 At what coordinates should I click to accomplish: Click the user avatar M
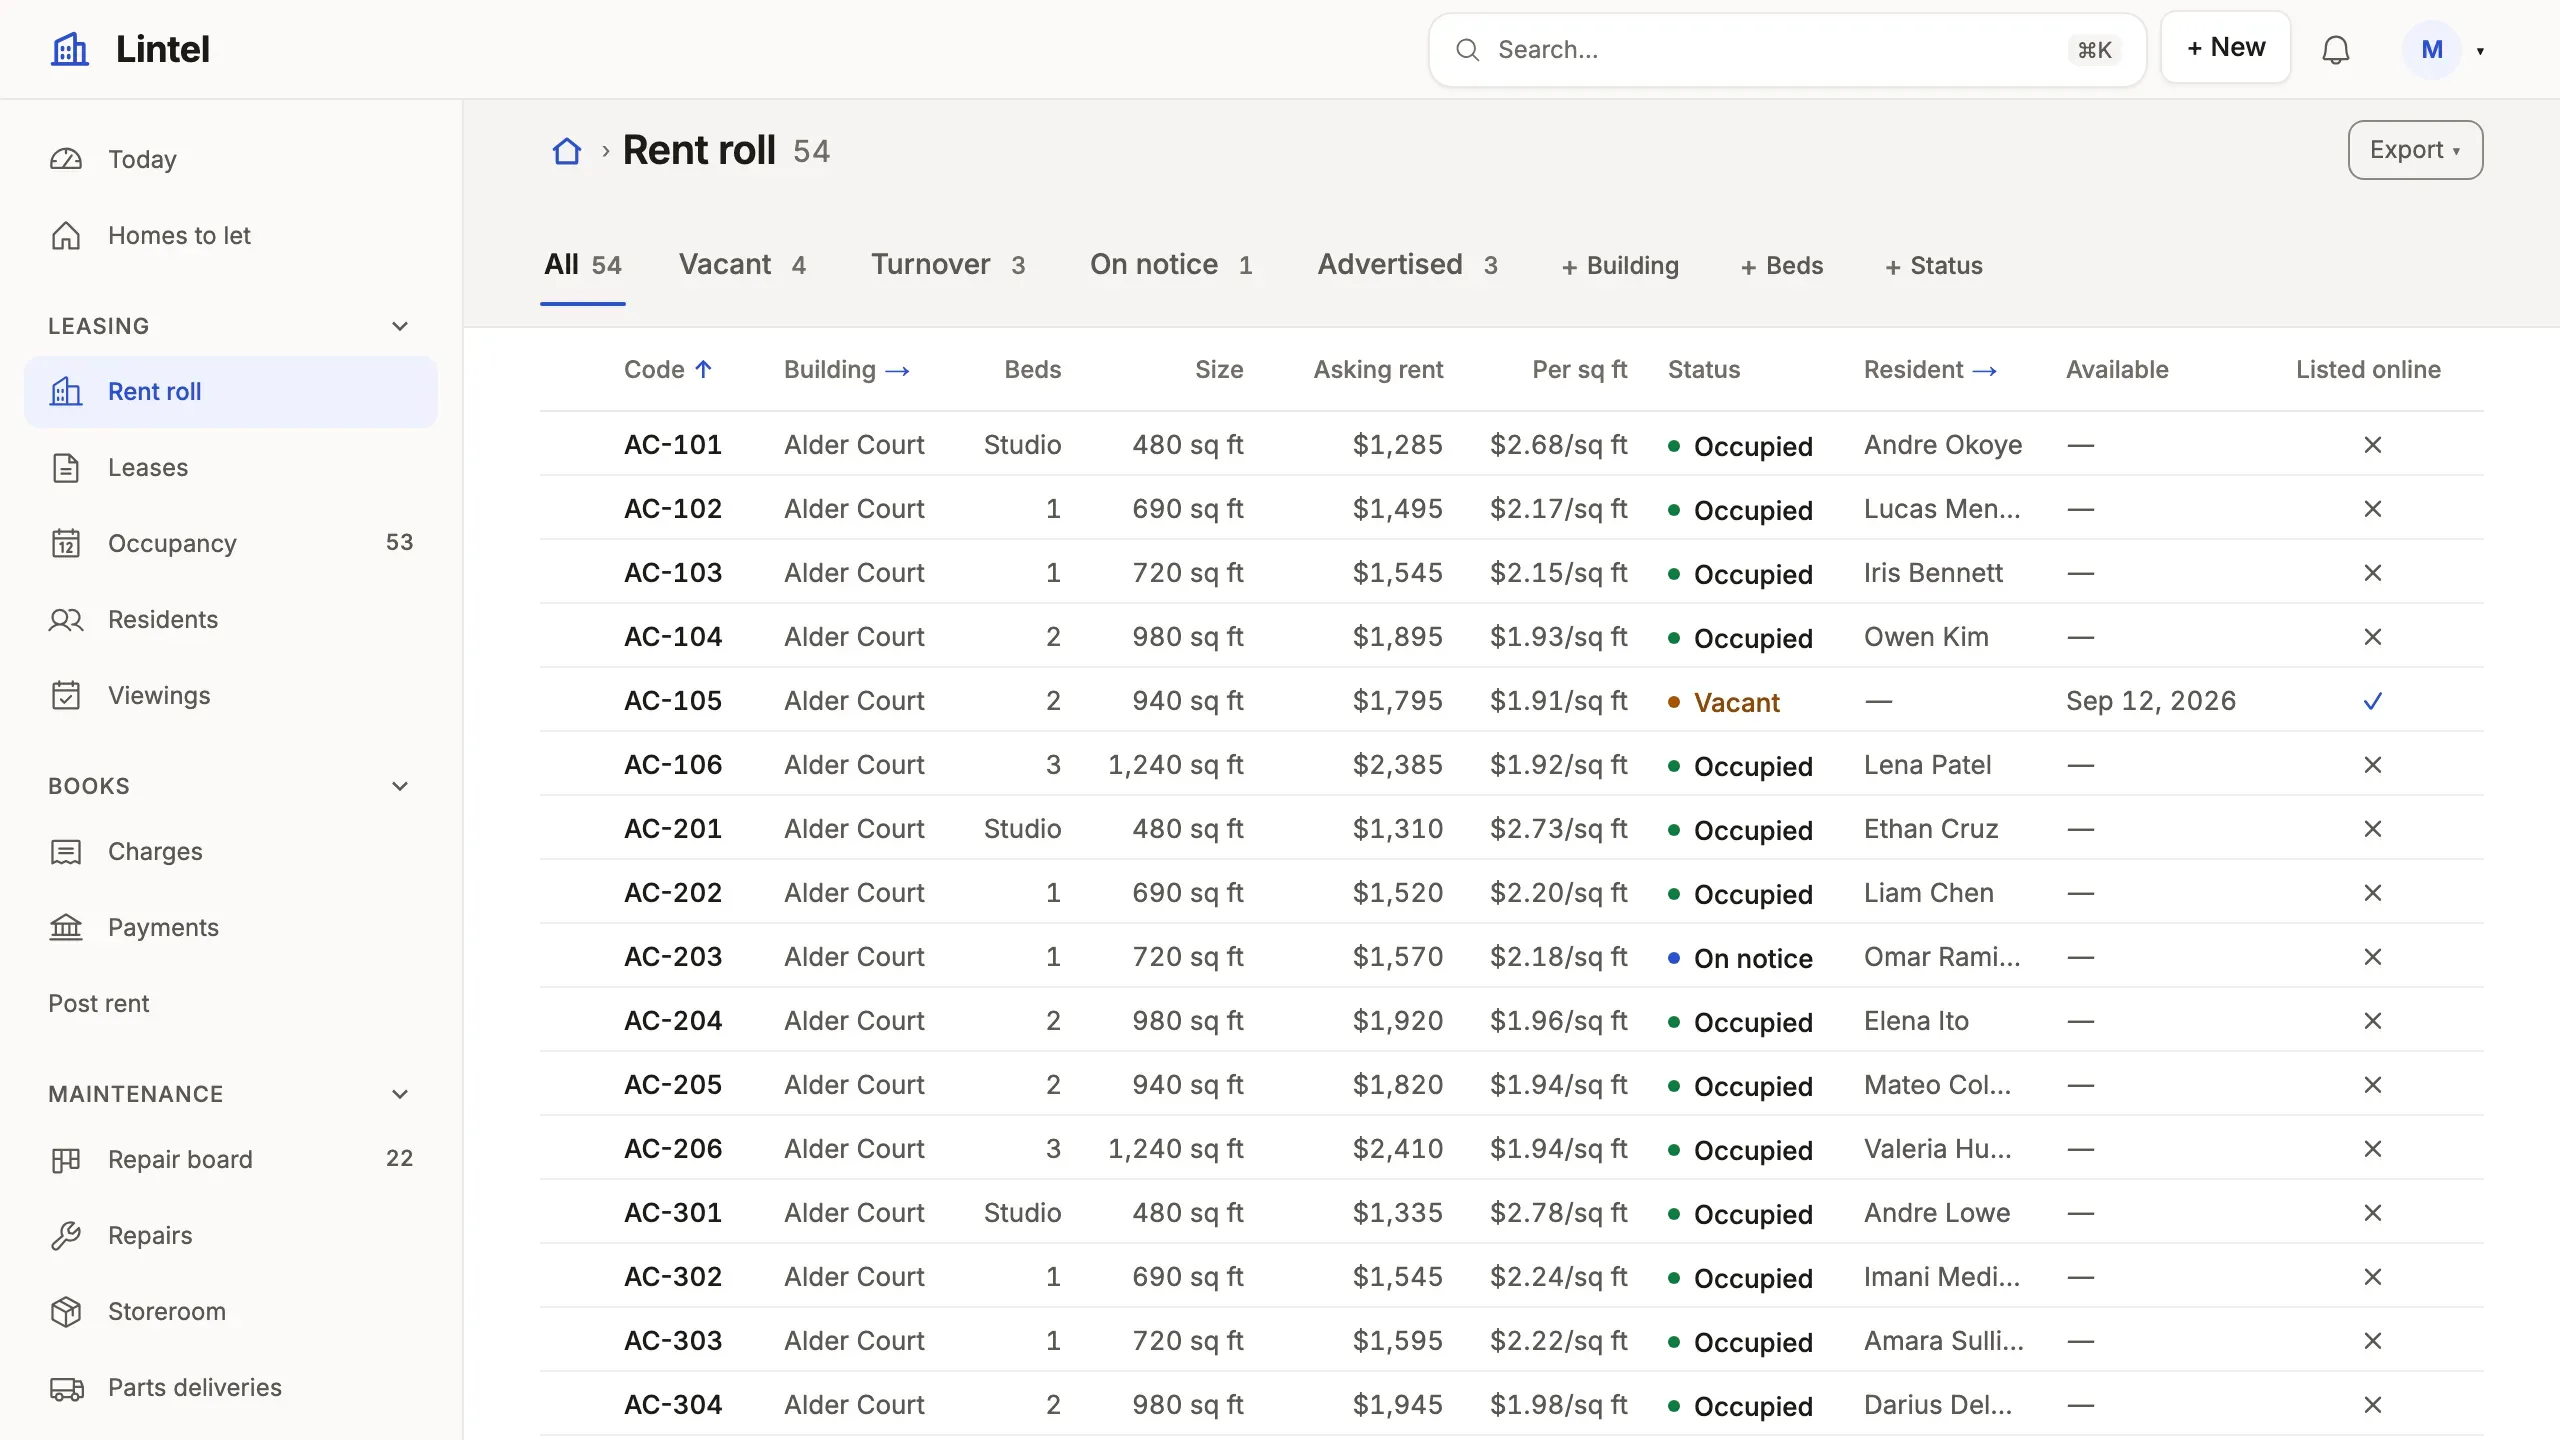click(x=2432, y=49)
